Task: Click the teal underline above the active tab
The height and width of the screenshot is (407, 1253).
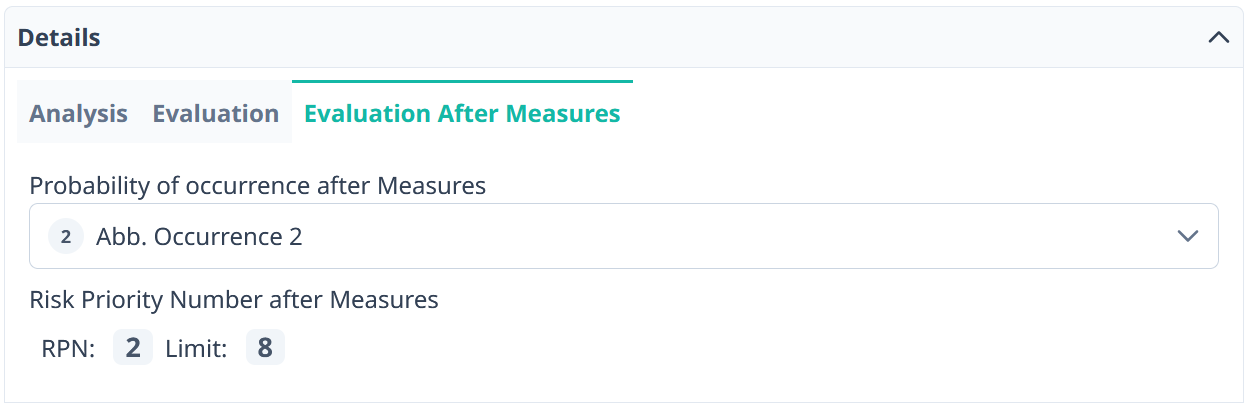Action: click(462, 81)
